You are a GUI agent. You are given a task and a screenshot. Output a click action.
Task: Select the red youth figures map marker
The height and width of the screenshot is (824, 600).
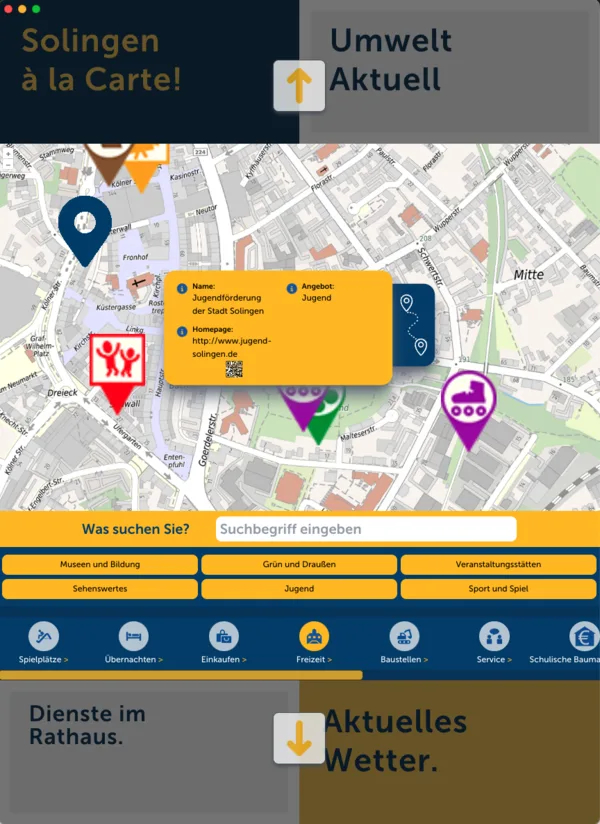(117, 373)
